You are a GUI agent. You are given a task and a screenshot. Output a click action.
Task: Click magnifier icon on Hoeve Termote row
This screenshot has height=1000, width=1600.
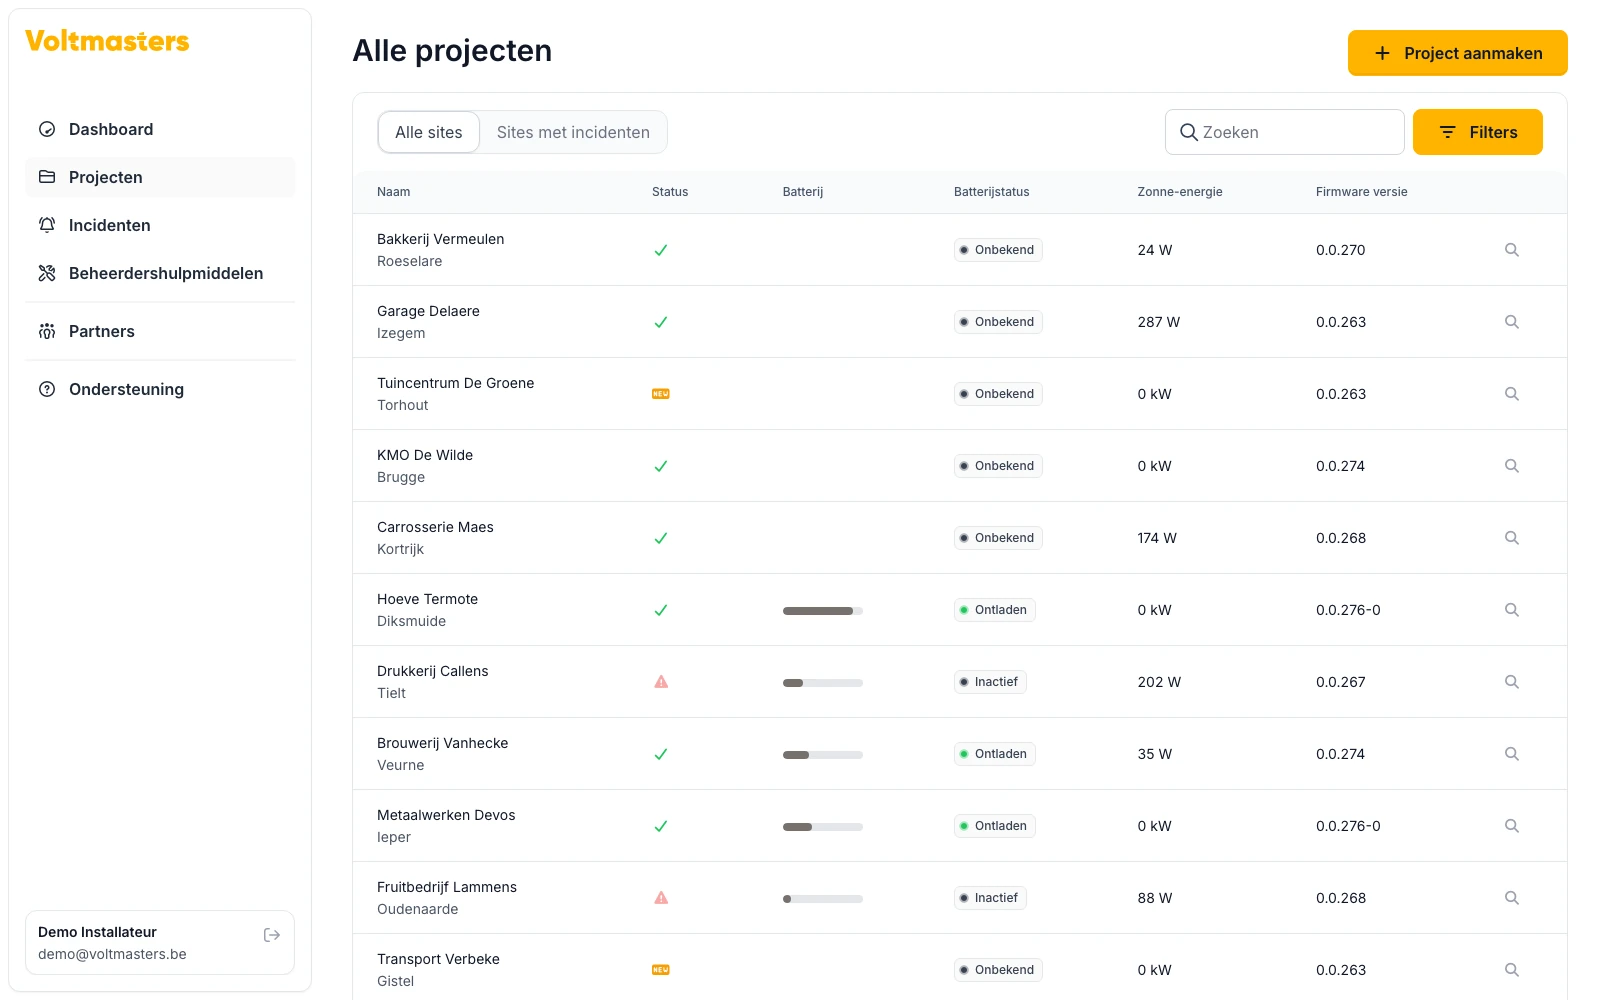click(x=1512, y=610)
